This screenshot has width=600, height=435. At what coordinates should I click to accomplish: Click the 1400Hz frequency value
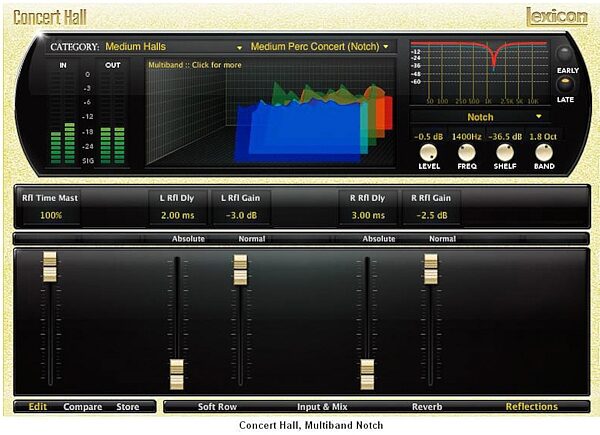[x=466, y=137]
